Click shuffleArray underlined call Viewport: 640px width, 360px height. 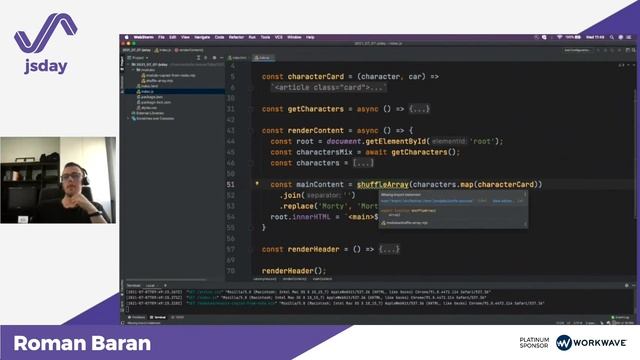click(x=383, y=184)
